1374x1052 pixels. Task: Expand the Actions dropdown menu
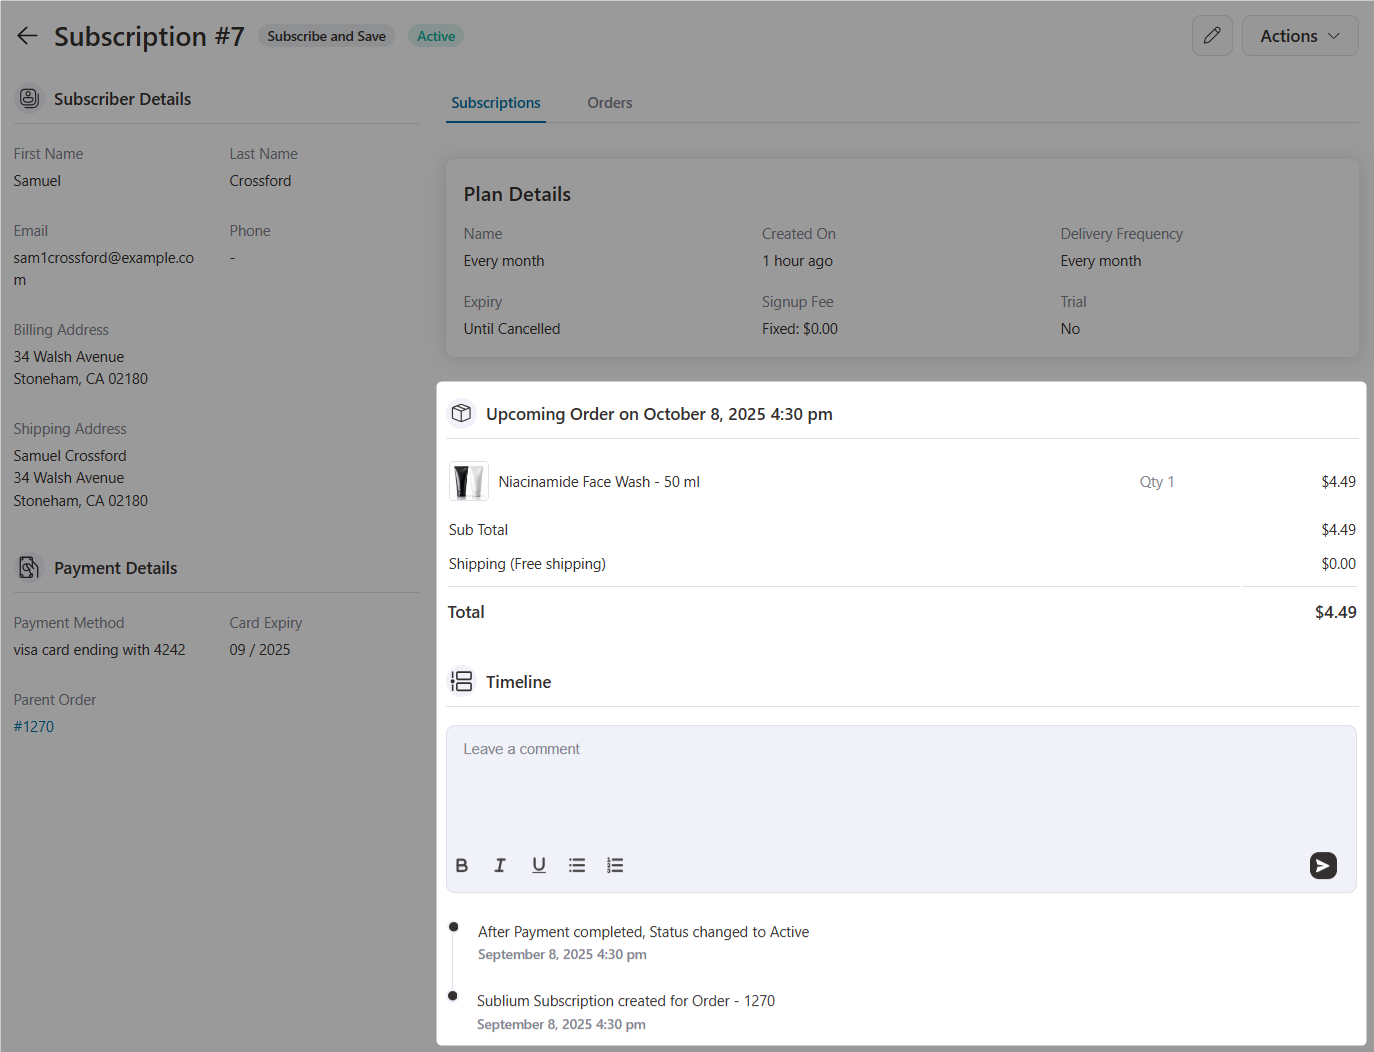coord(1299,35)
